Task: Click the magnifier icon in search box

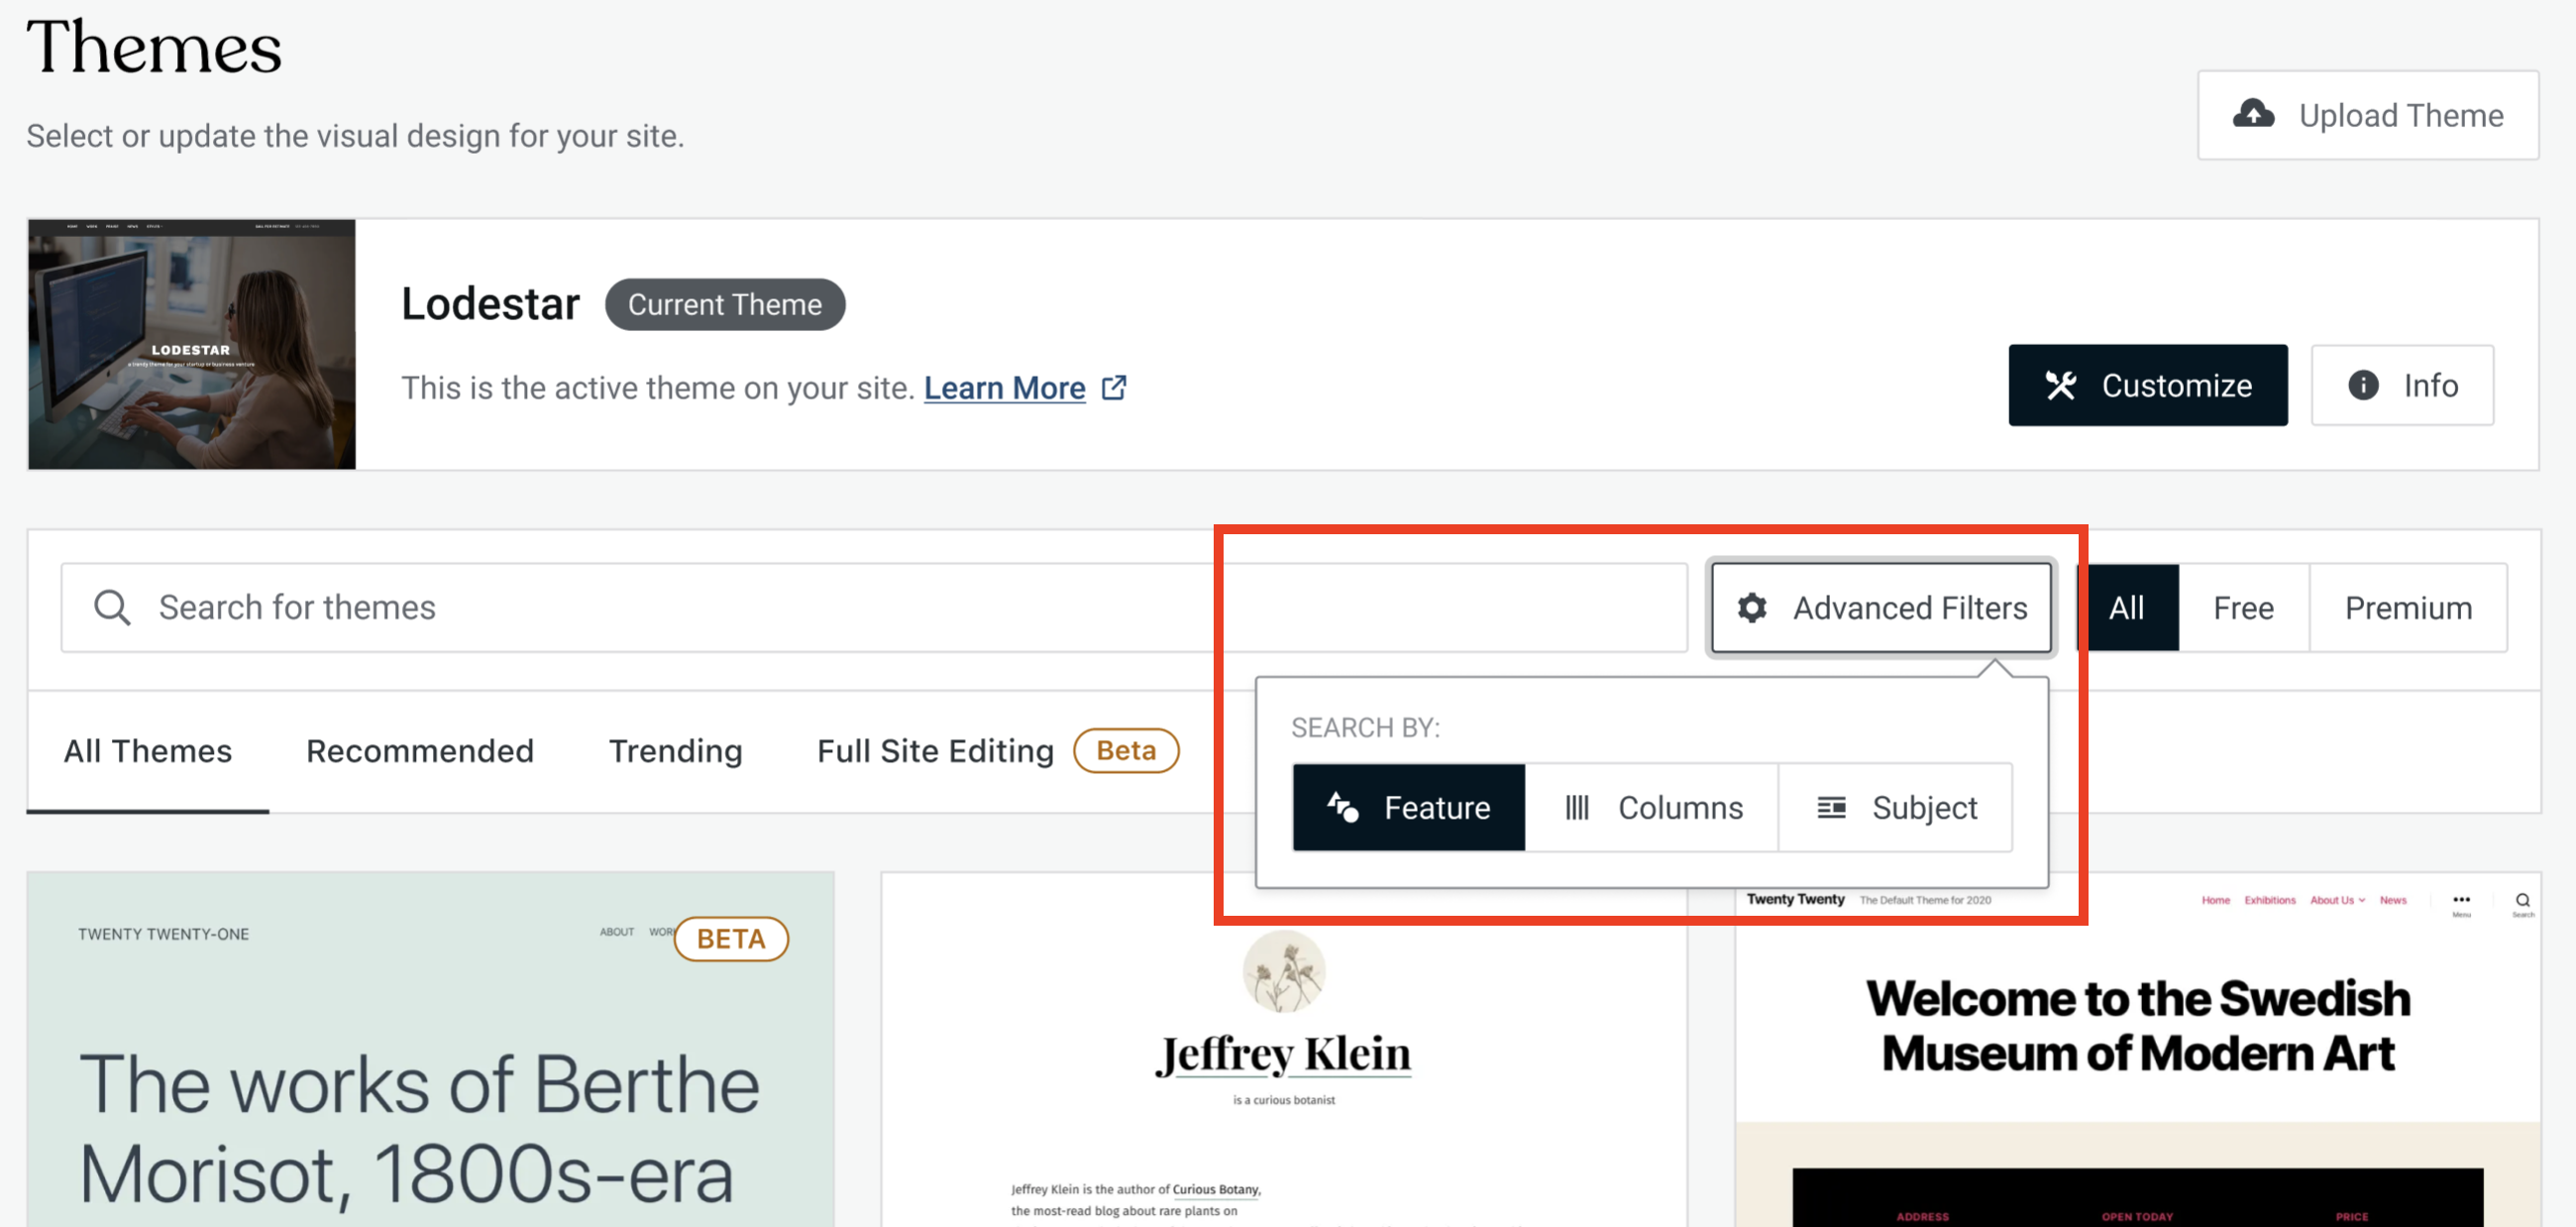Action: pos(112,607)
